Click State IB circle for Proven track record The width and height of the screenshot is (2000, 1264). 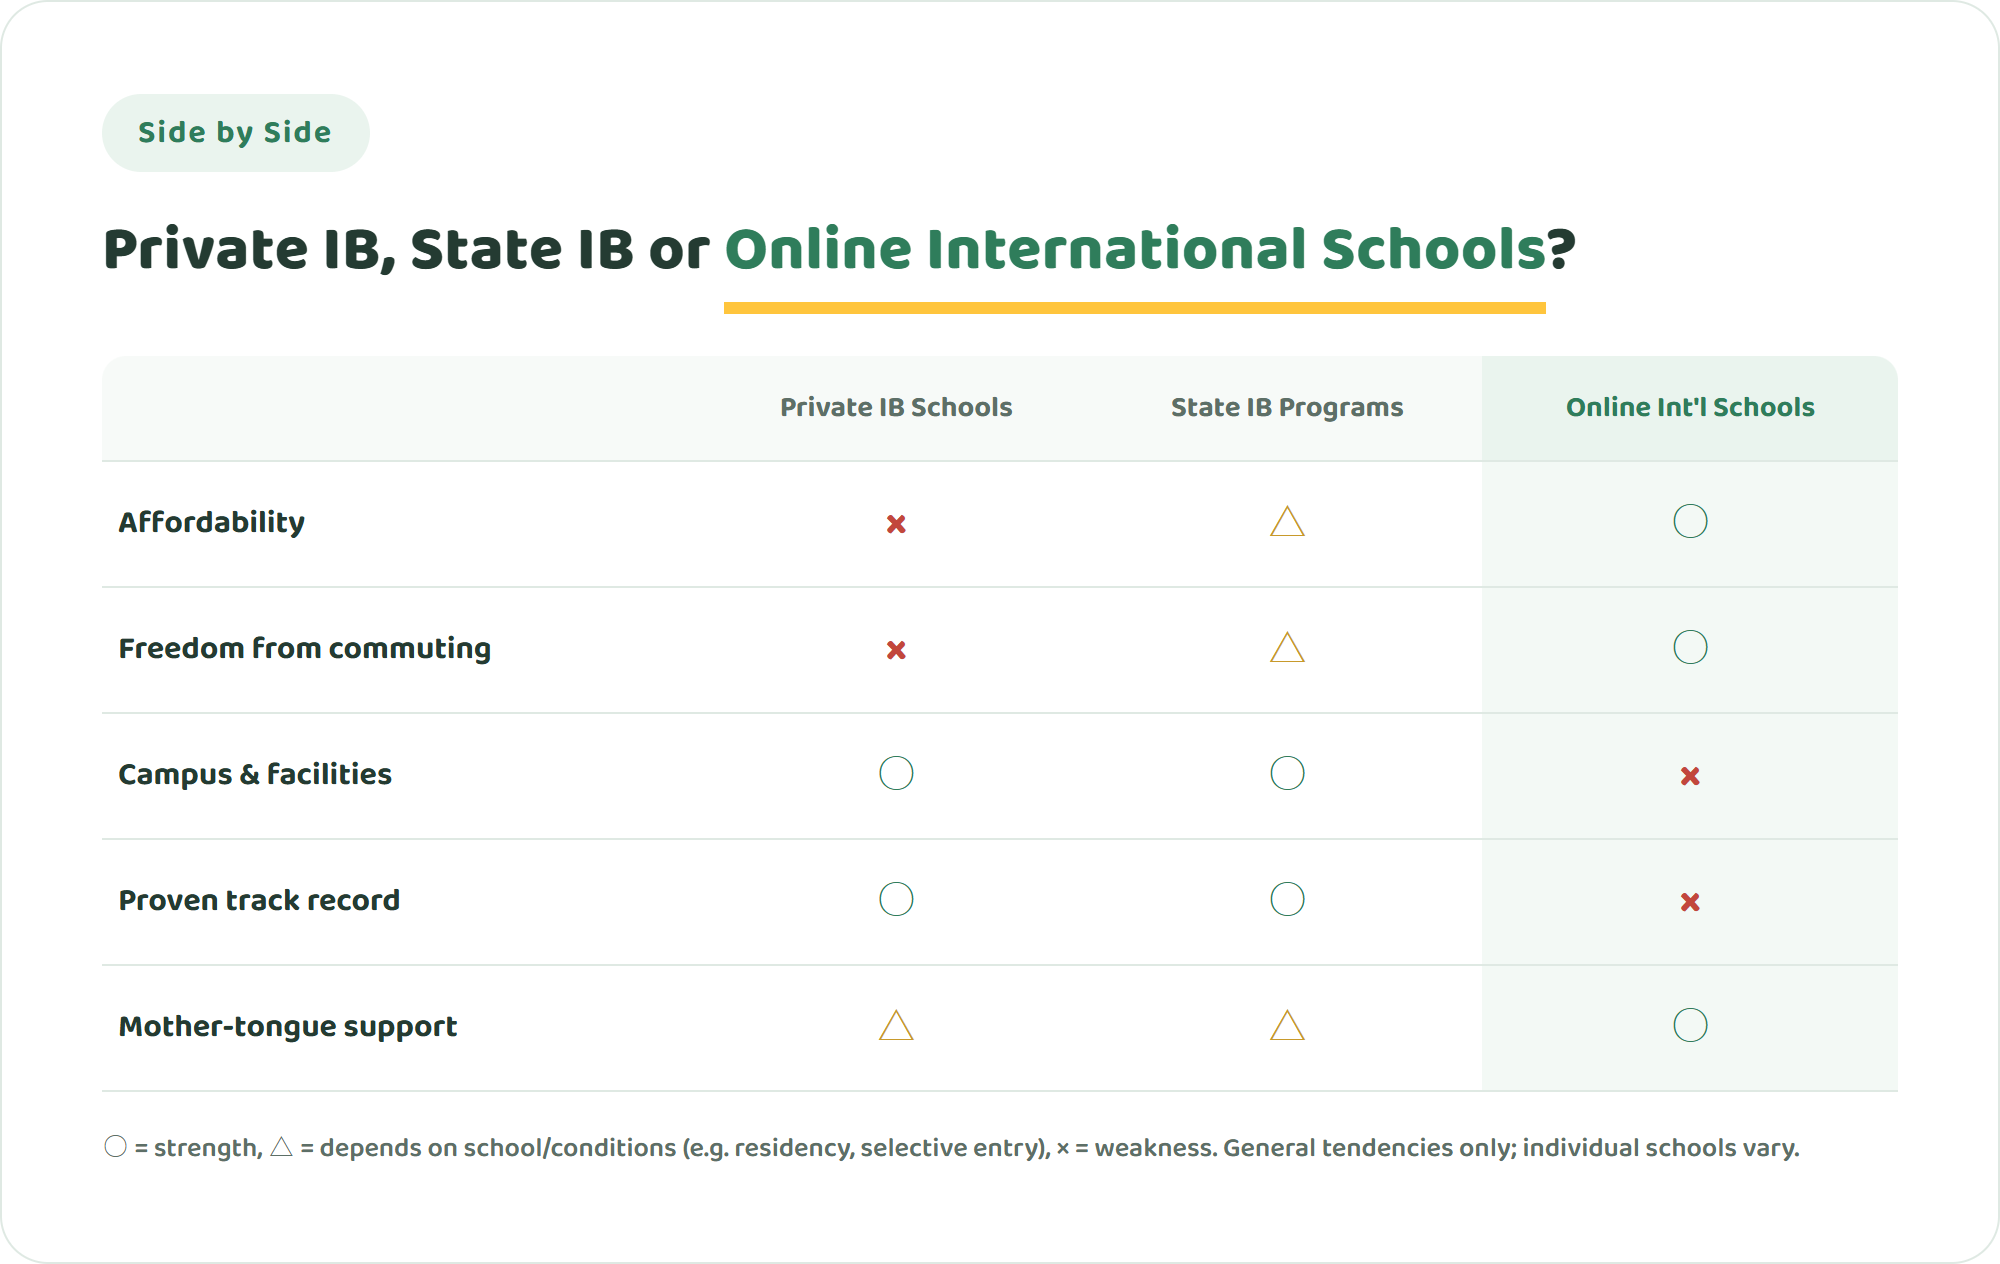pos(1287,899)
